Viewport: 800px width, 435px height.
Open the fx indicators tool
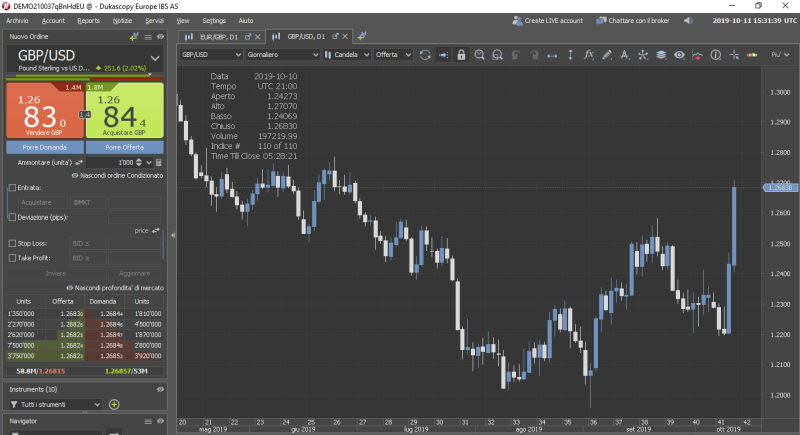[x=588, y=55]
